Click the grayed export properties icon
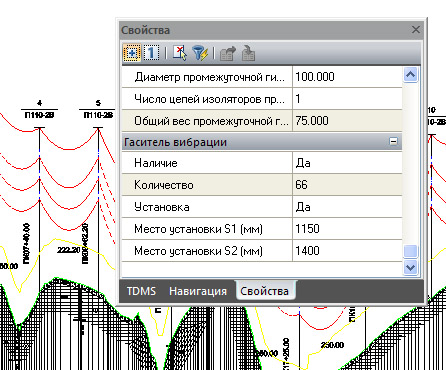The width and height of the screenshot is (446, 370). pyautogui.click(x=228, y=53)
